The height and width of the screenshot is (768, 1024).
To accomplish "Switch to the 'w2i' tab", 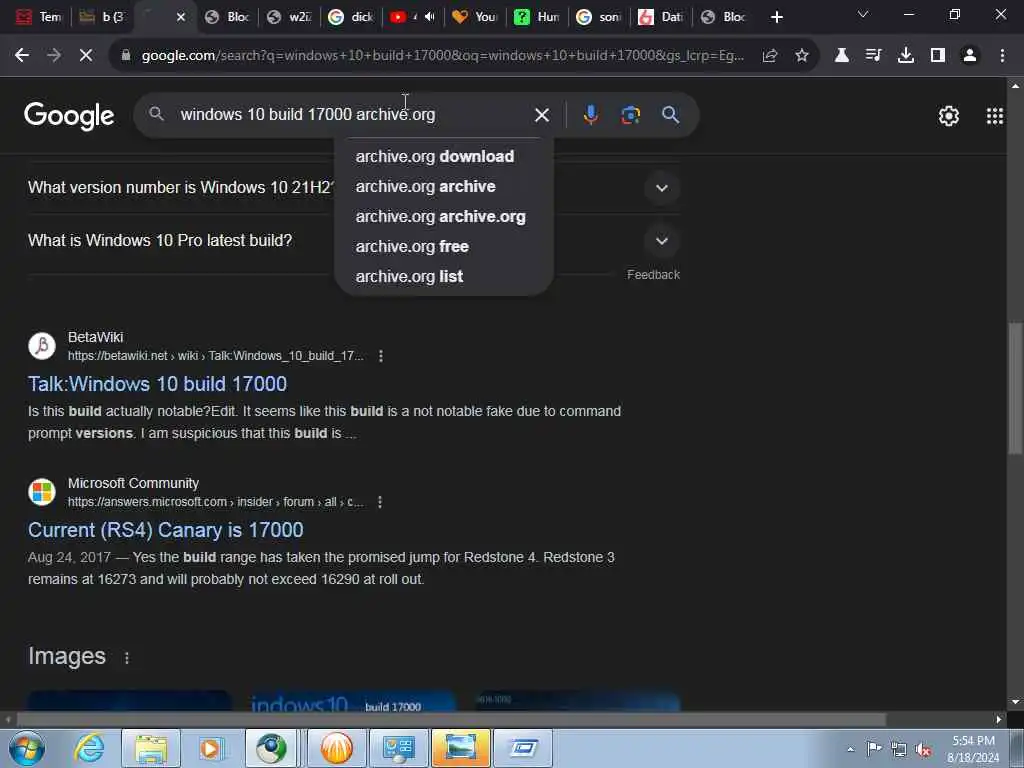I will (x=290, y=17).
